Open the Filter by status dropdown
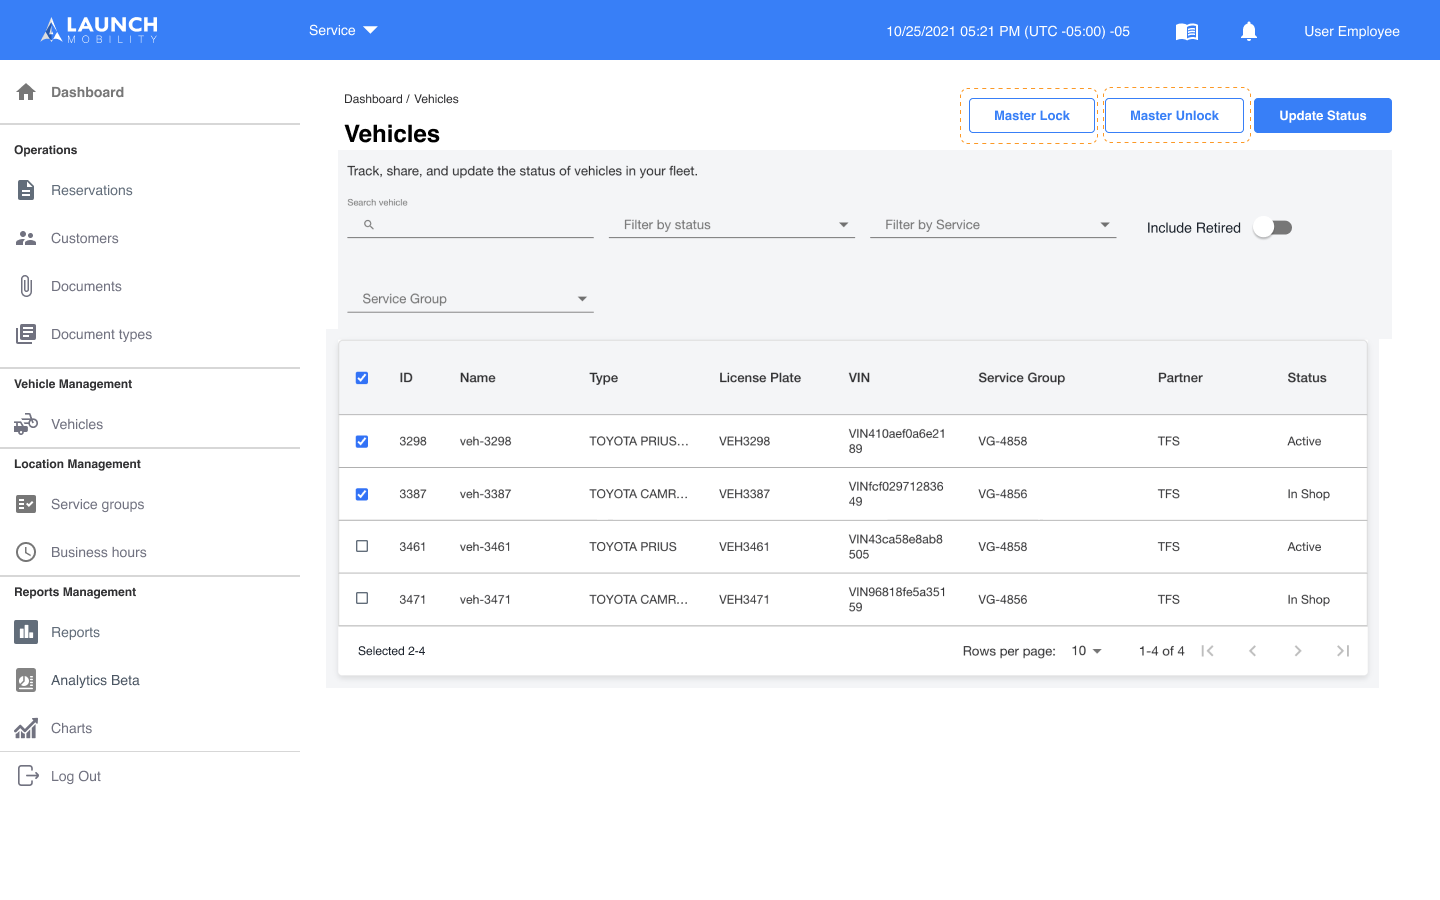1440x900 pixels. [731, 225]
